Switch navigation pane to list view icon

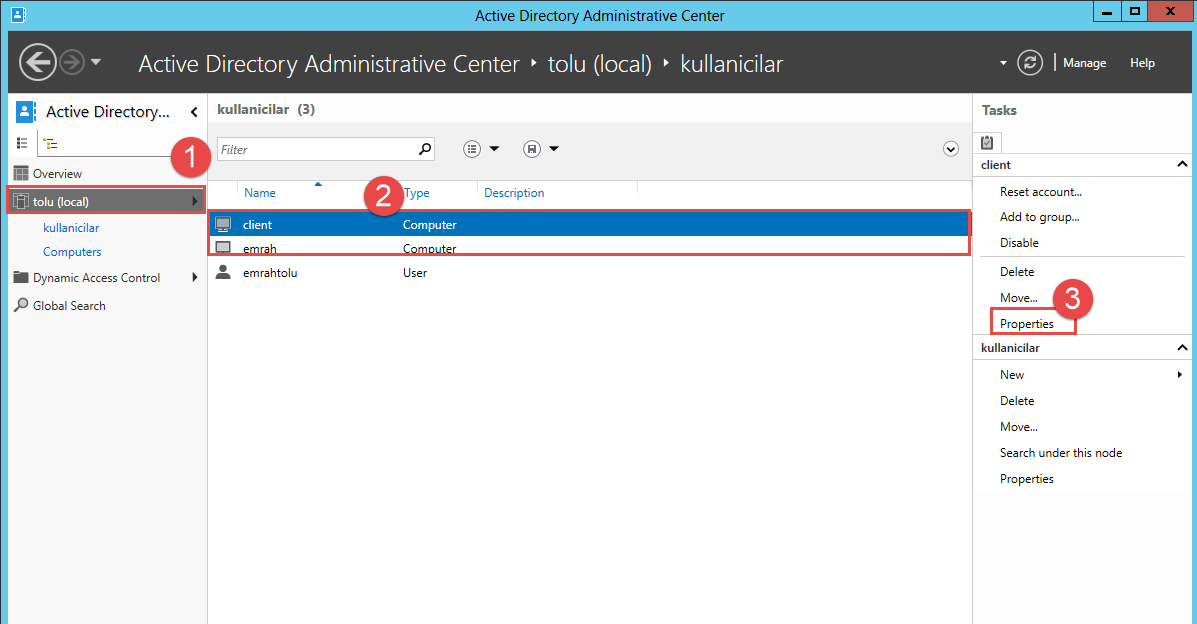(22, 144)
